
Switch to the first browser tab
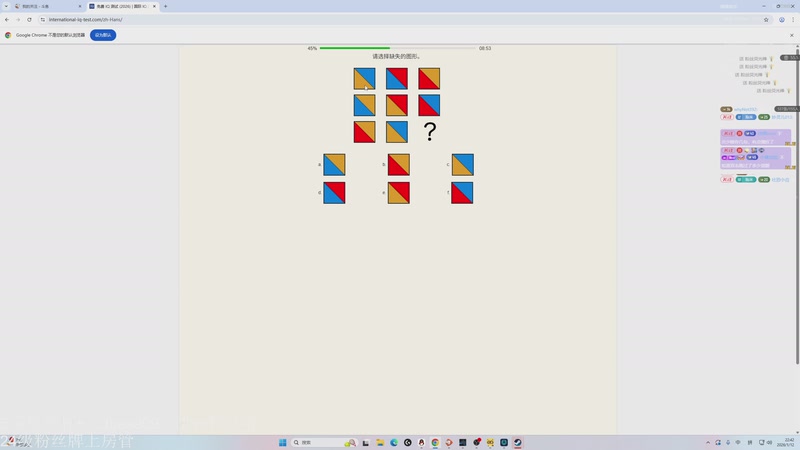(45, 6)
